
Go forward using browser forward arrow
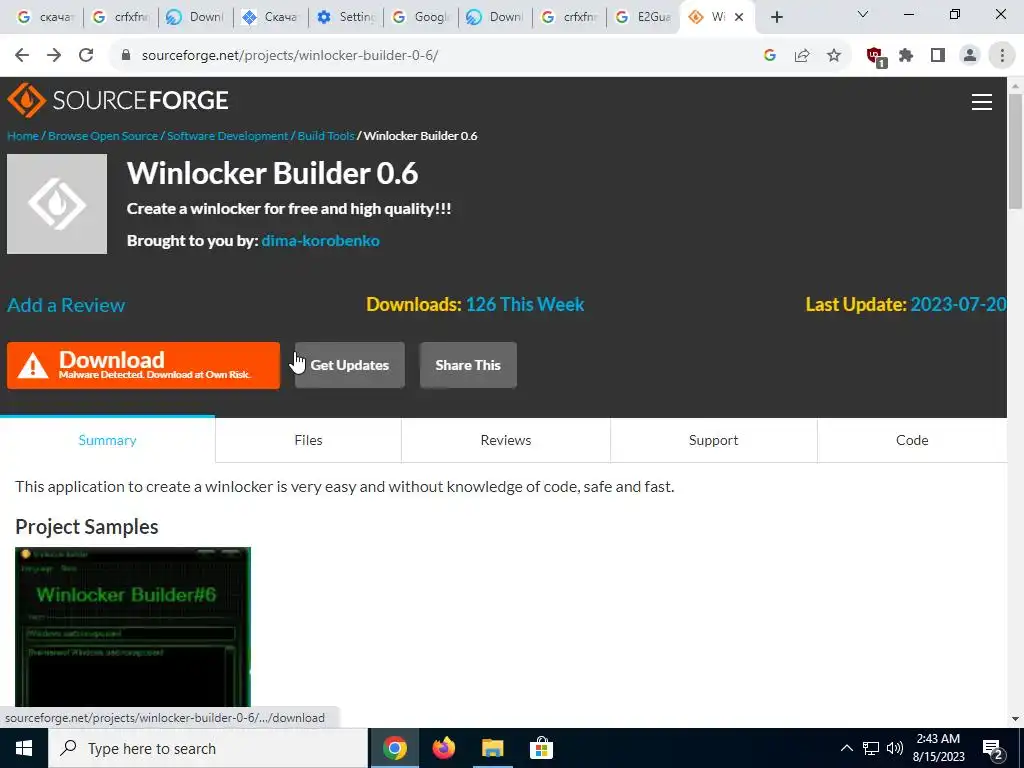pyautogui.click(x=54, y=56)
